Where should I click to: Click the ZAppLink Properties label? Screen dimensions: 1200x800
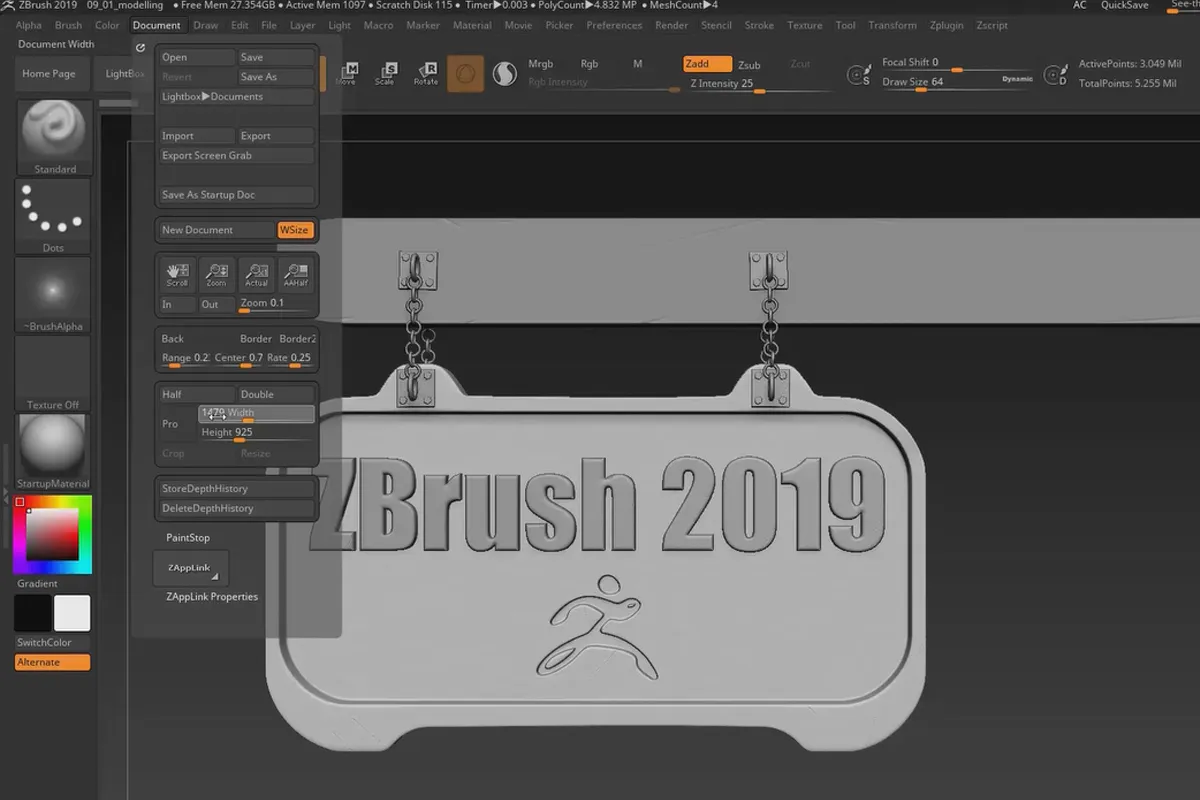[x=211, y=597]
